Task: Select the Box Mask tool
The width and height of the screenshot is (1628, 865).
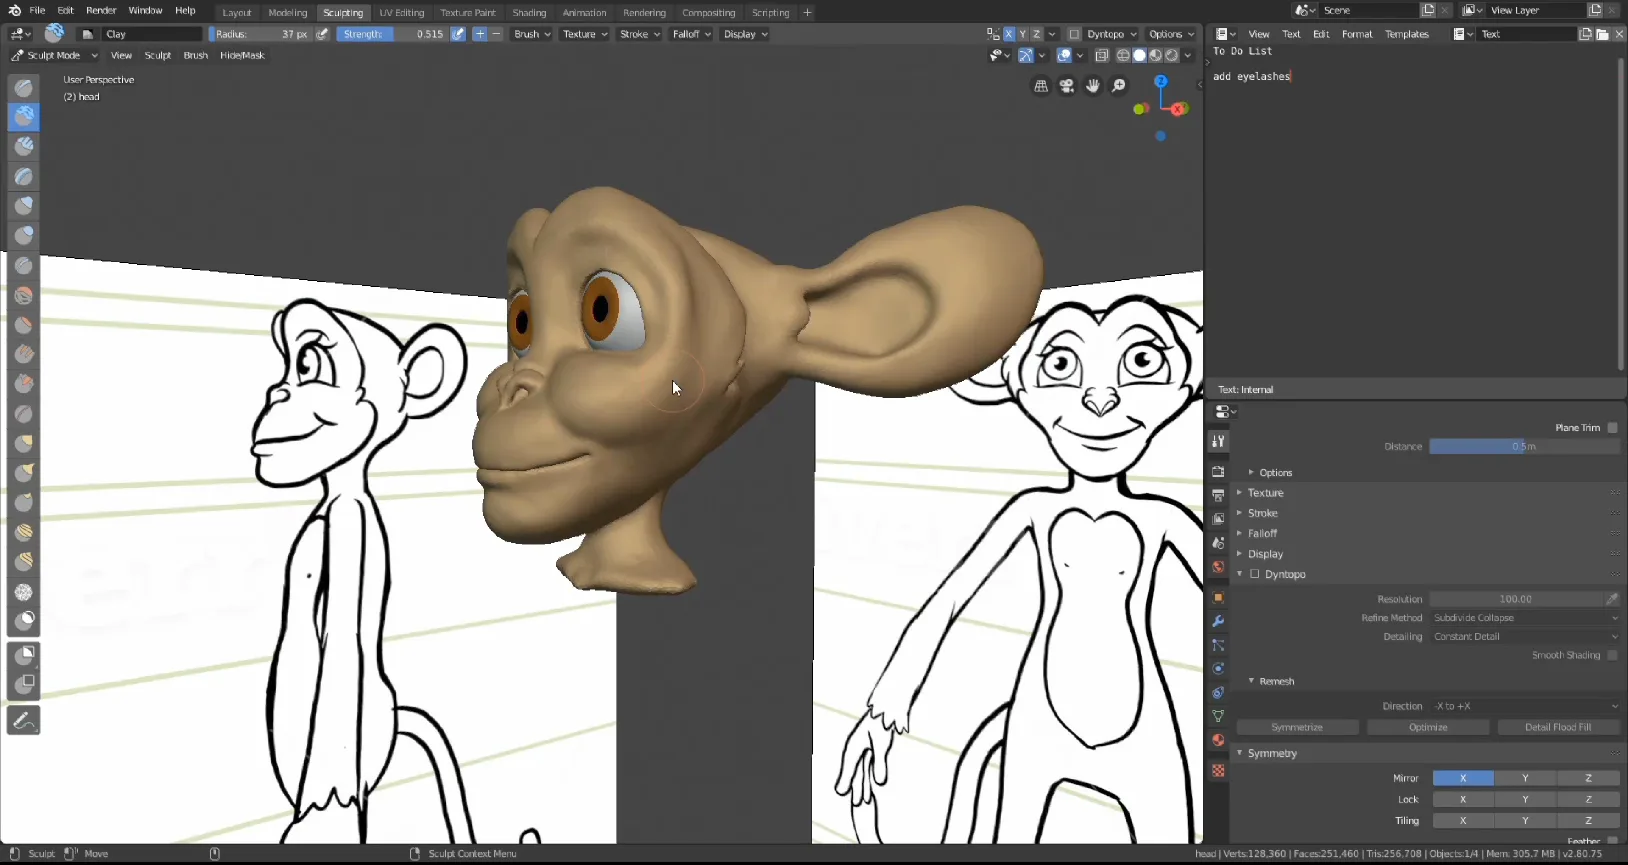Action: [x=24, y=655]
